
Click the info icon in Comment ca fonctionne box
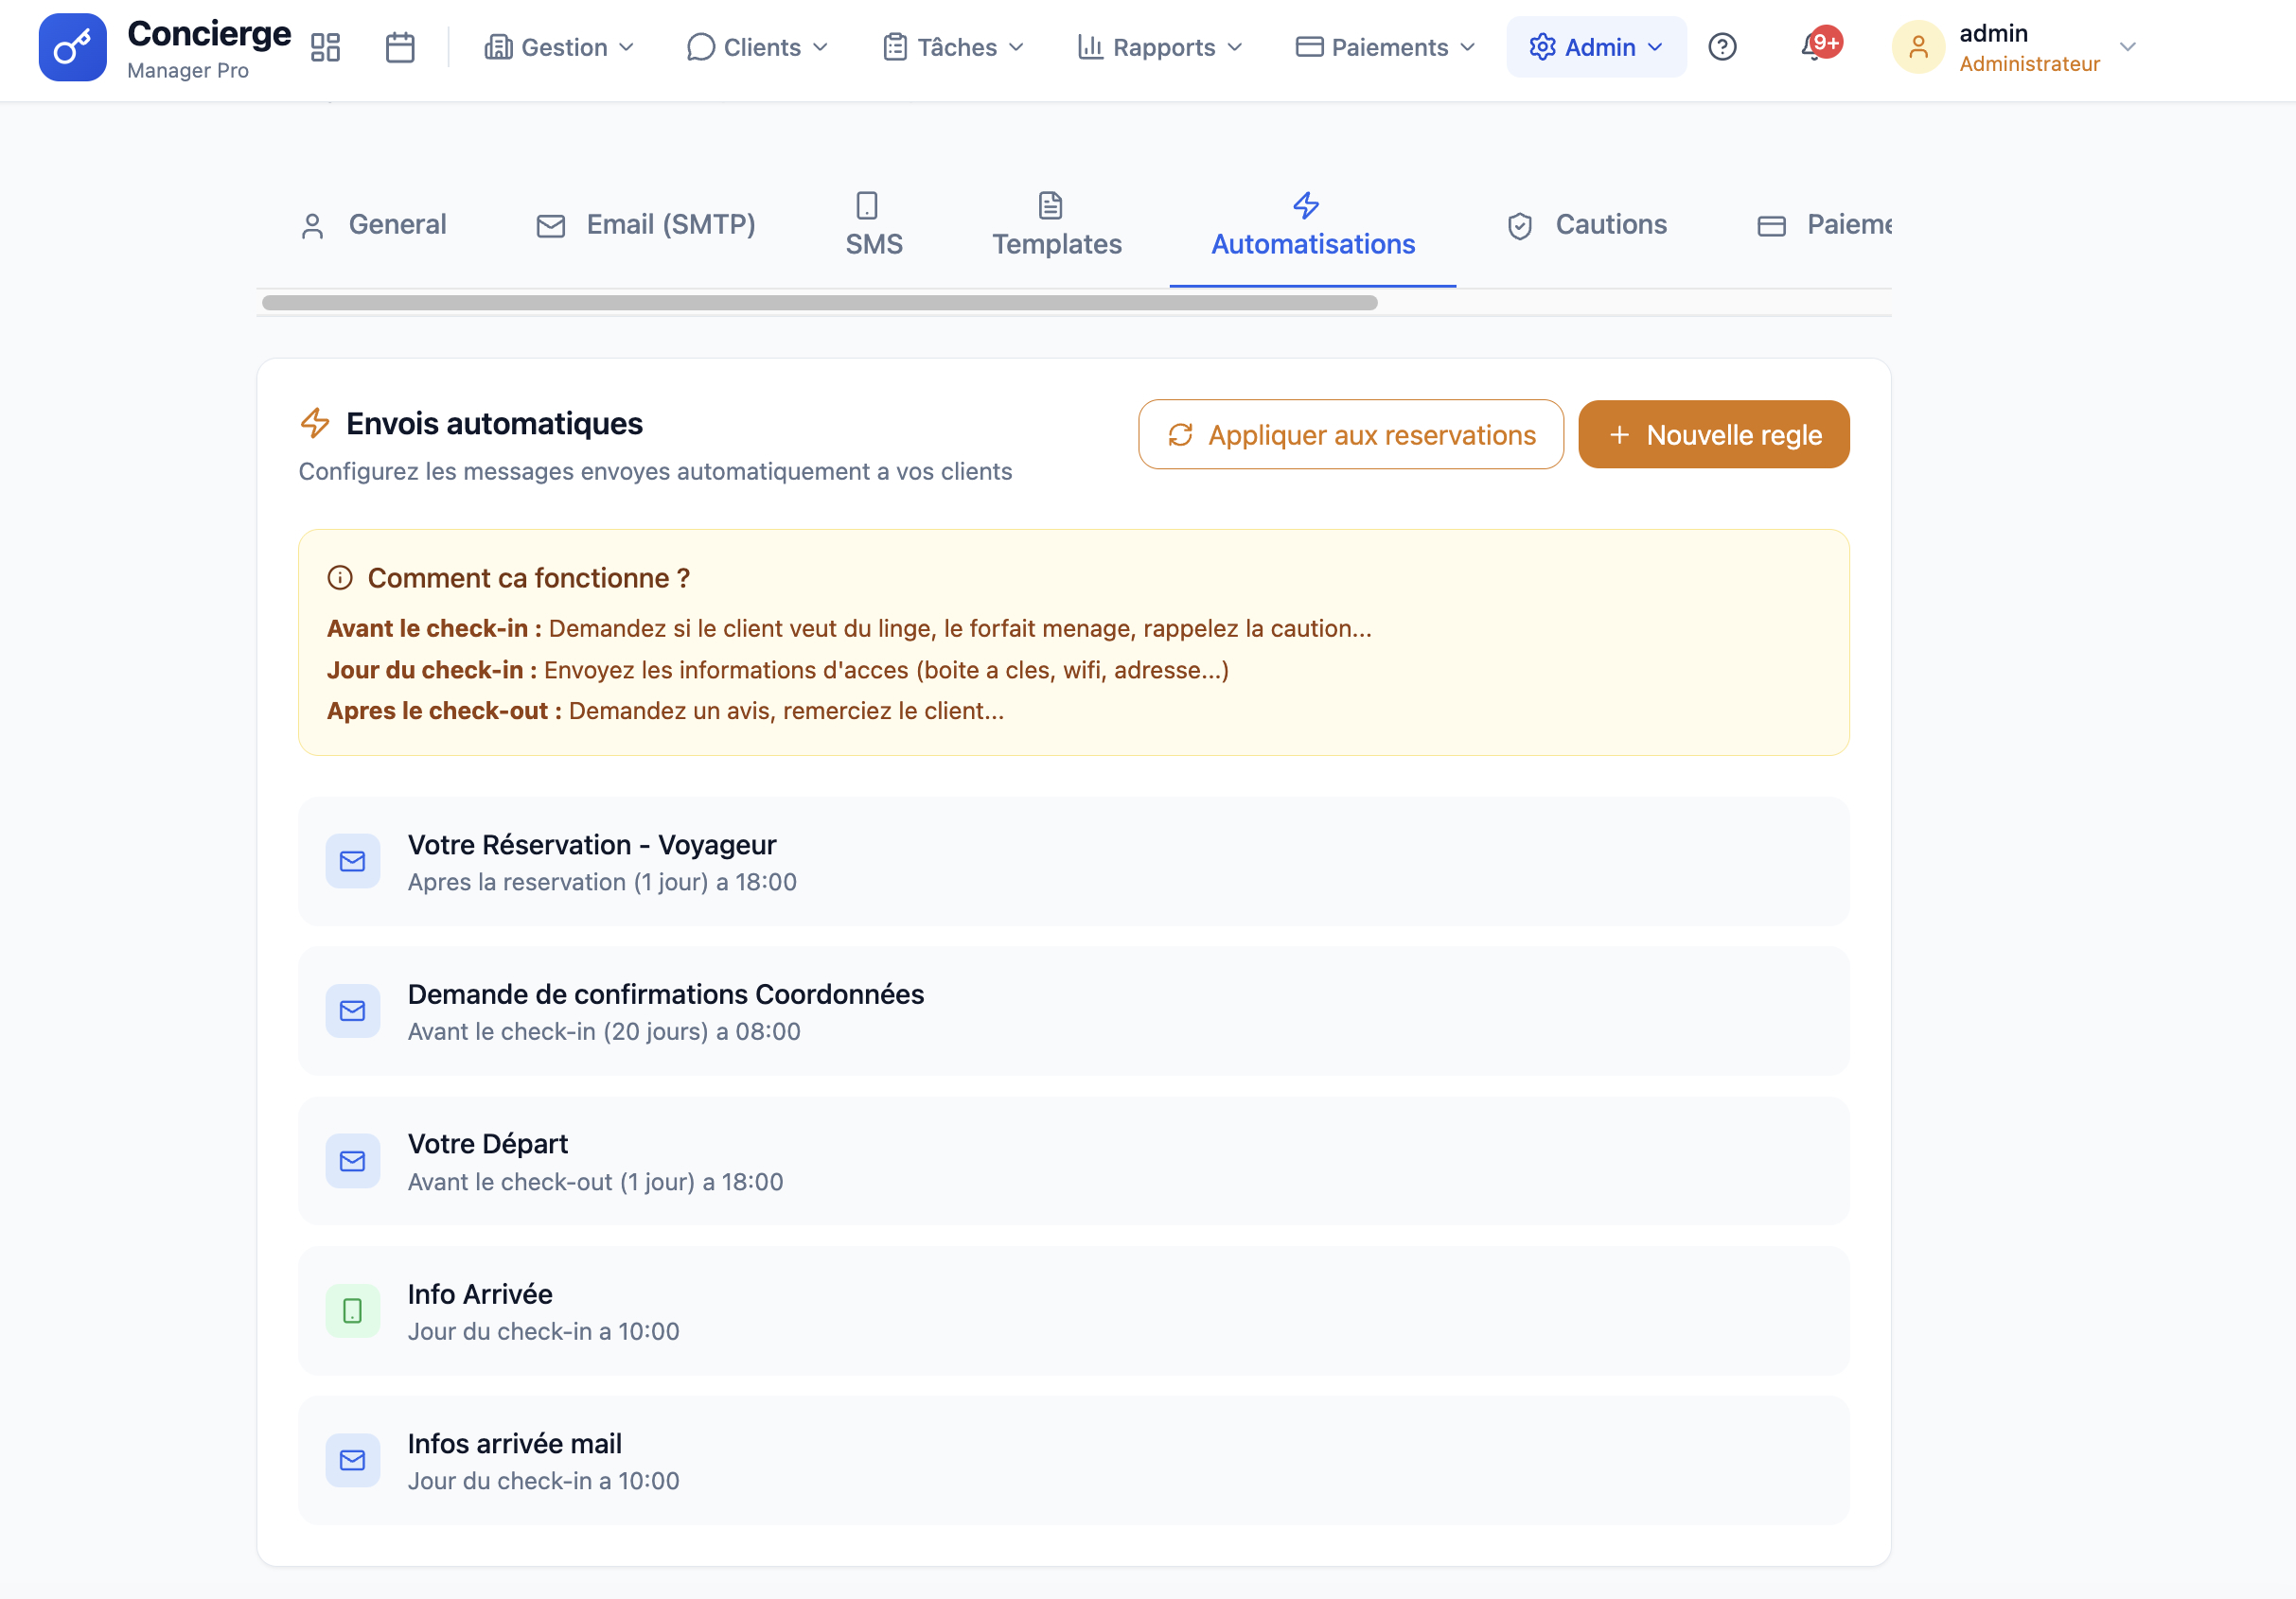coord(341,577)
